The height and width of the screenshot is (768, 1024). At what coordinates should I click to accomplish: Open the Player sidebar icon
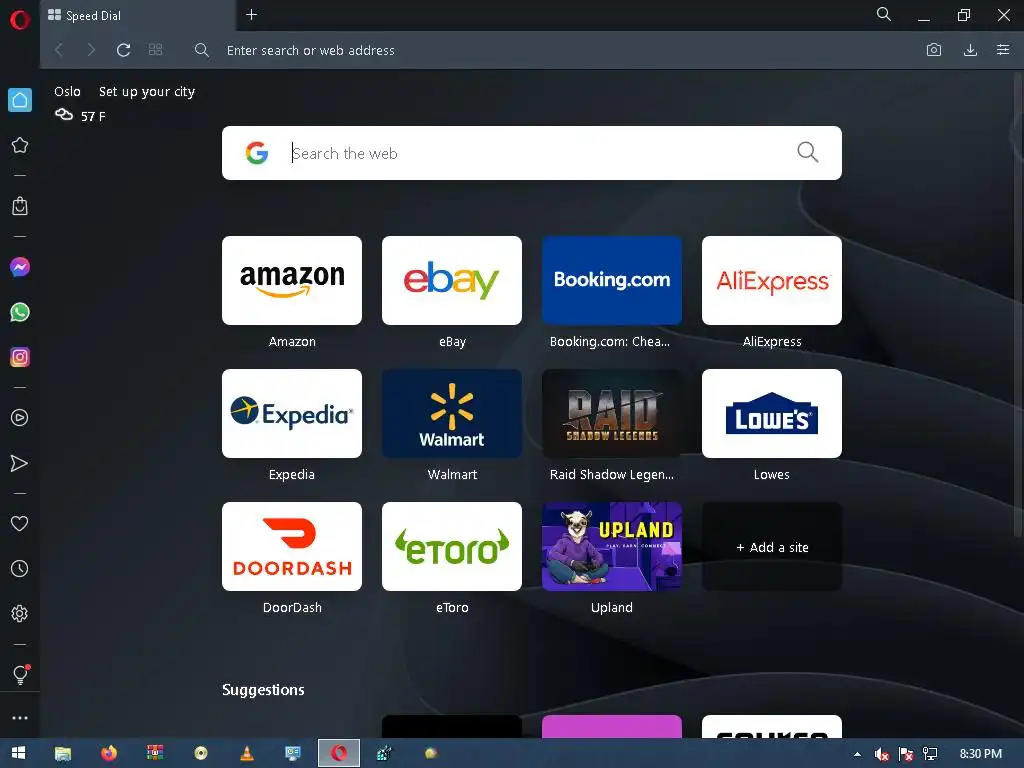pyautogui.click(x=20, y=418)
